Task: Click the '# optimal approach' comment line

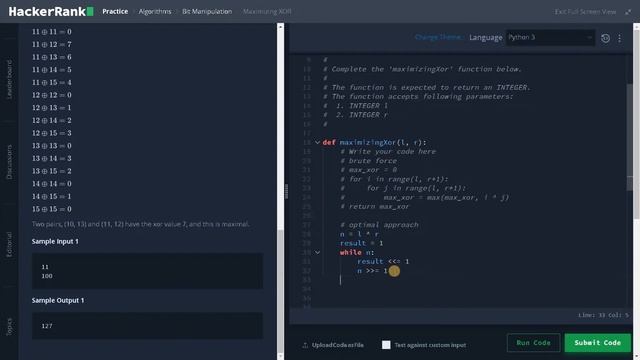Action: pos(379,225)
